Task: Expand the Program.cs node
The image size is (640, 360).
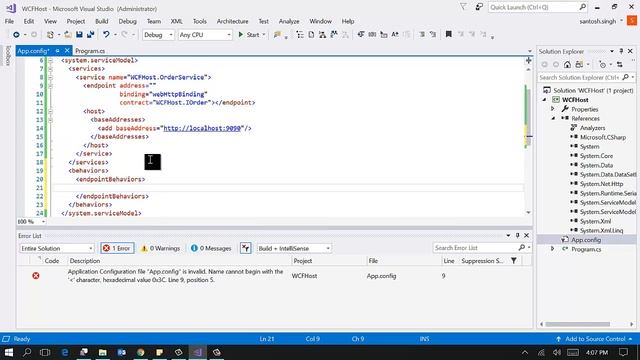Action: [x=553, y=249]
